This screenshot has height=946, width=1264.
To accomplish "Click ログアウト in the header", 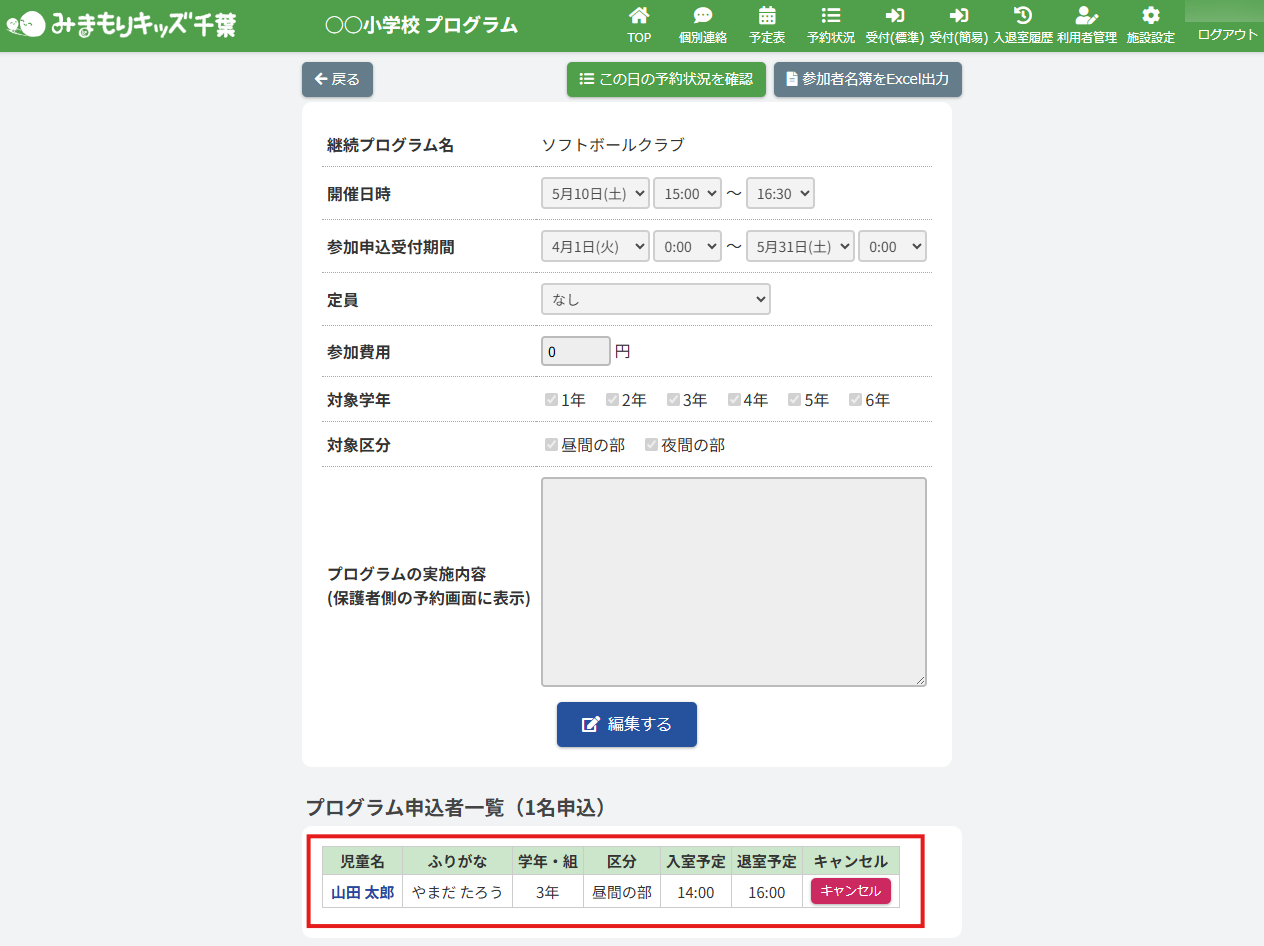I will 1227,34.
